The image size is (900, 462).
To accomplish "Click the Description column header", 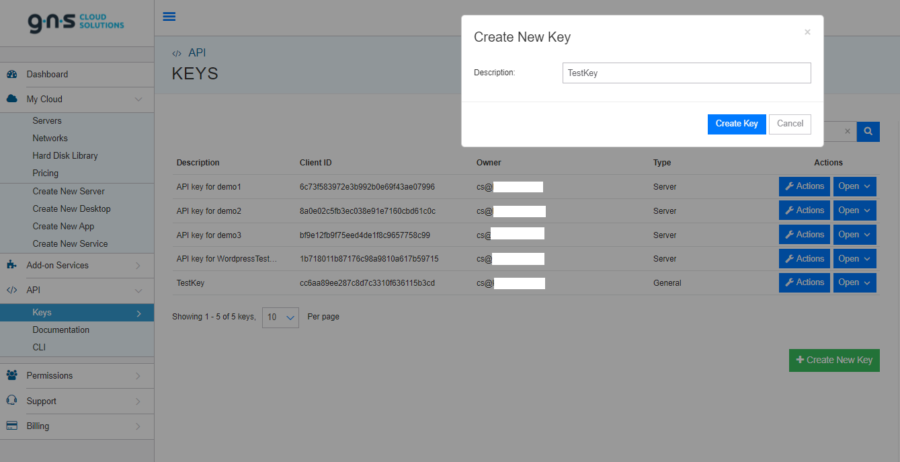I will coord(198,162).
